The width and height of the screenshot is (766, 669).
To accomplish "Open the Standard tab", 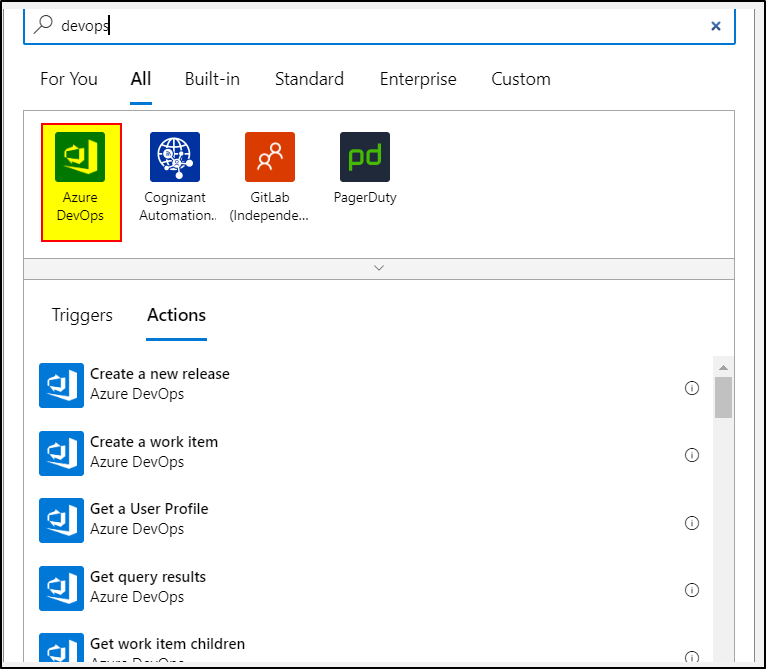I will pyautogui.click(x=309, y=79).
